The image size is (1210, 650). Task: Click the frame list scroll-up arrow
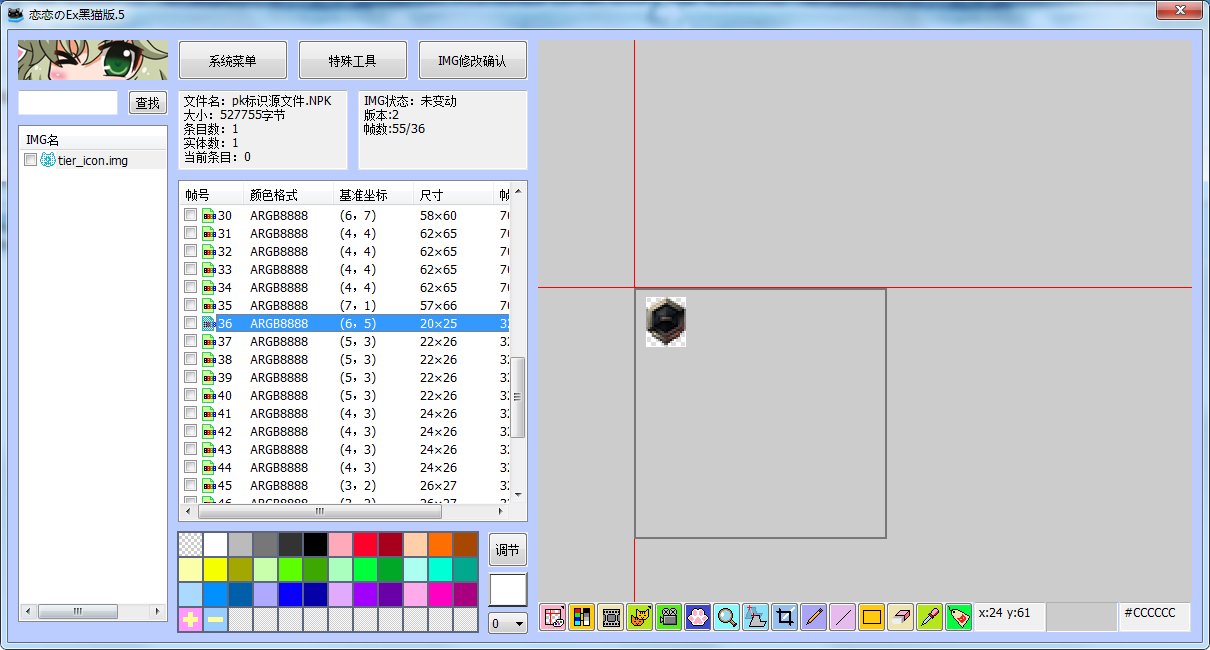click(x=518, y=192)
